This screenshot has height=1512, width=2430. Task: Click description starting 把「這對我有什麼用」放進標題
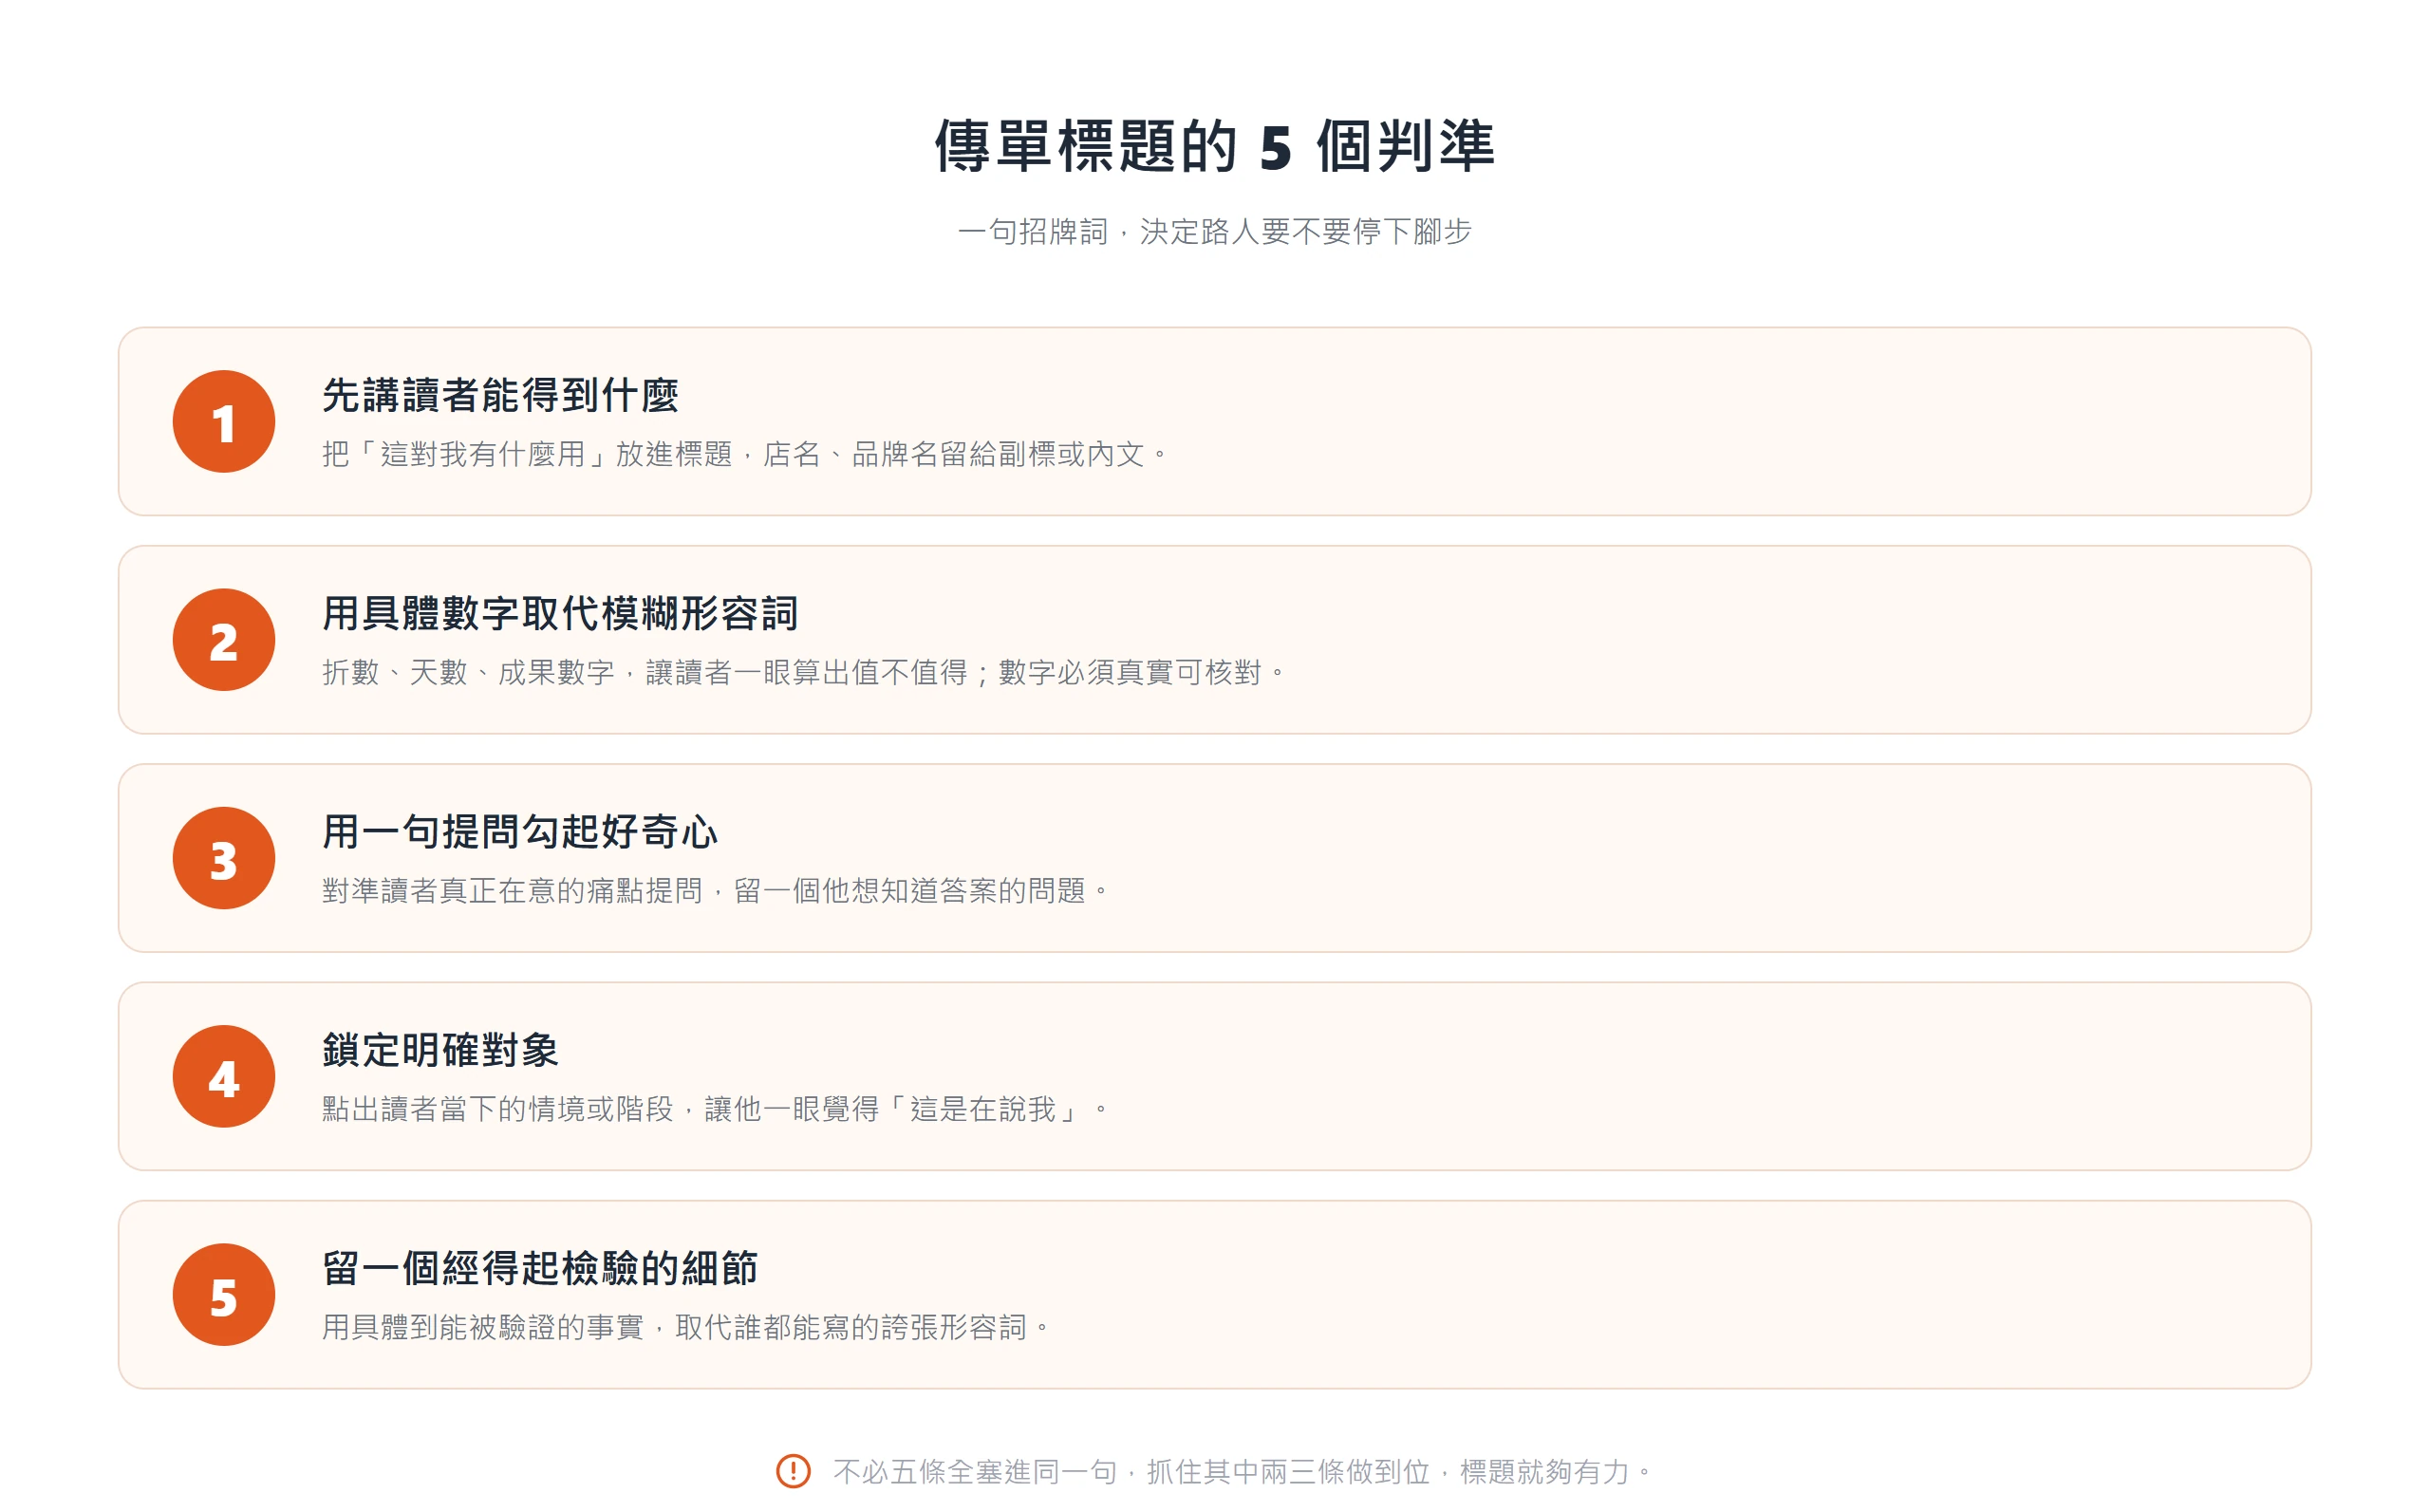click(x=745, y=454)
